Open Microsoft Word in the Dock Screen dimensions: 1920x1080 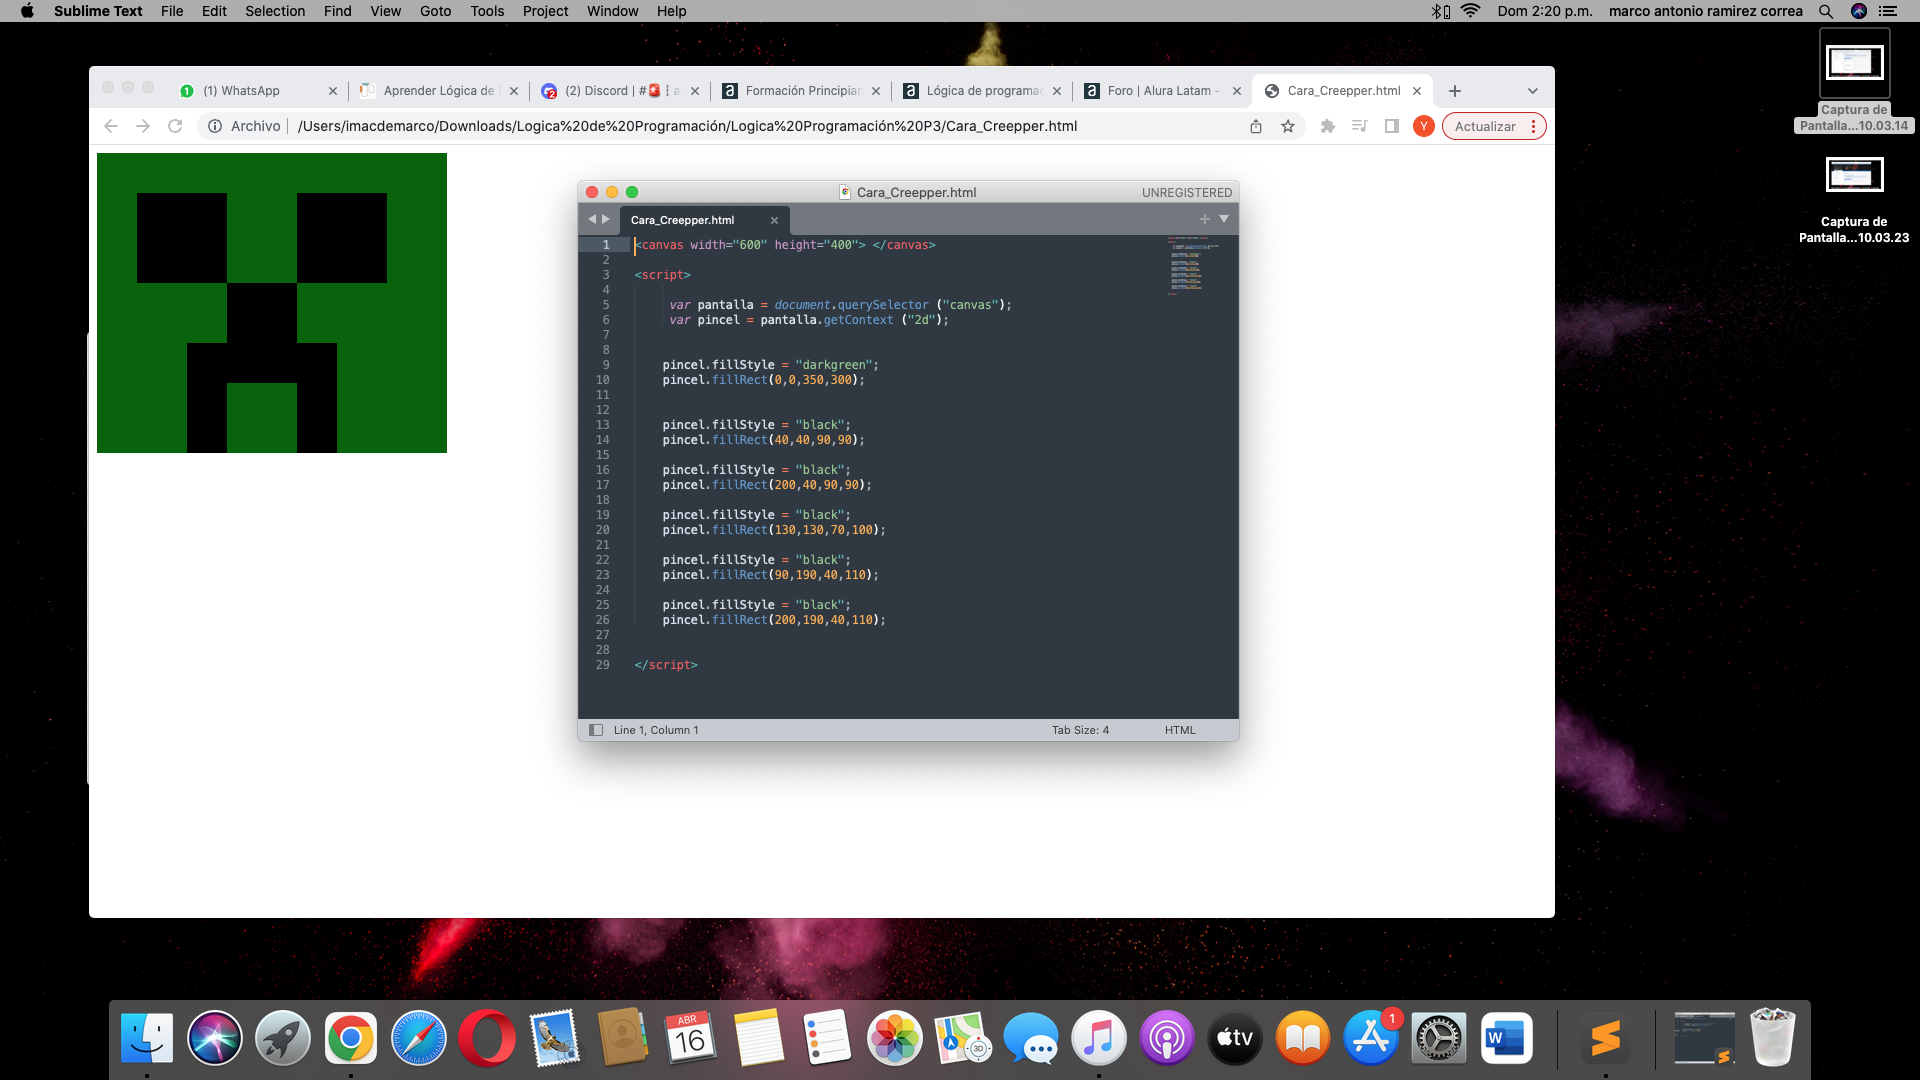click(1507, 1039)
